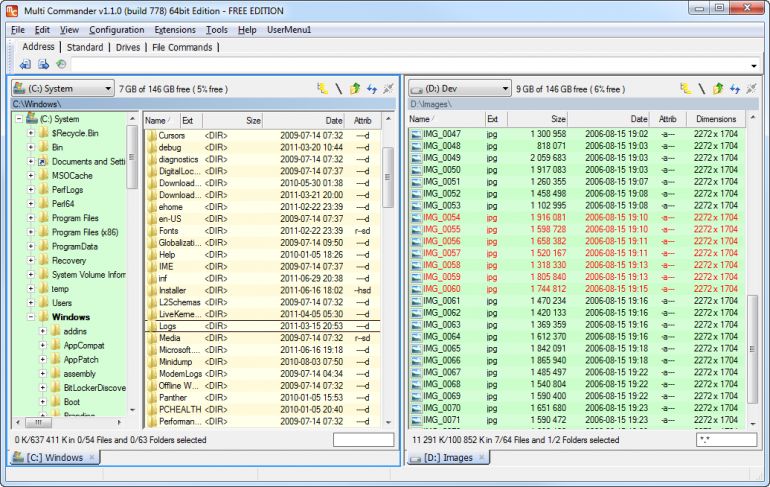Go to root using right panel backslash icon
Viewport: 770px width, 487px height.
702,88
